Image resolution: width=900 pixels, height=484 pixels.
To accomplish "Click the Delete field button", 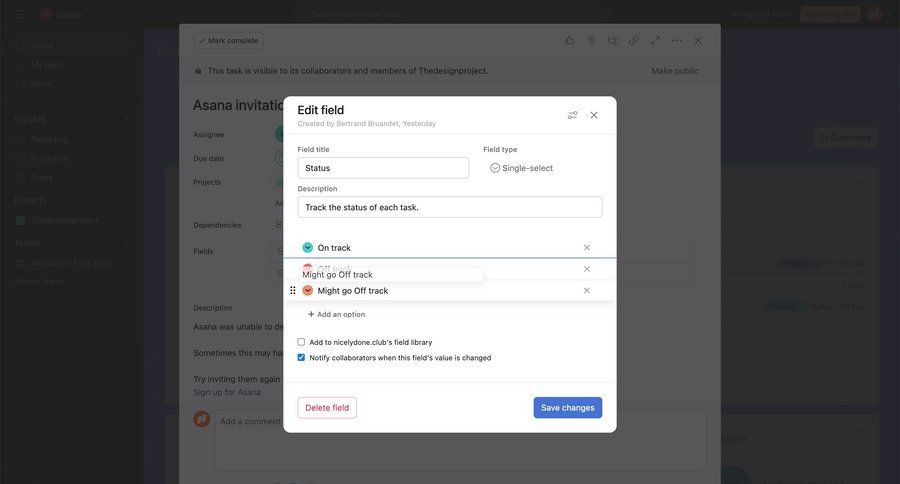I will pyautogui.click(x=327, y=408).
